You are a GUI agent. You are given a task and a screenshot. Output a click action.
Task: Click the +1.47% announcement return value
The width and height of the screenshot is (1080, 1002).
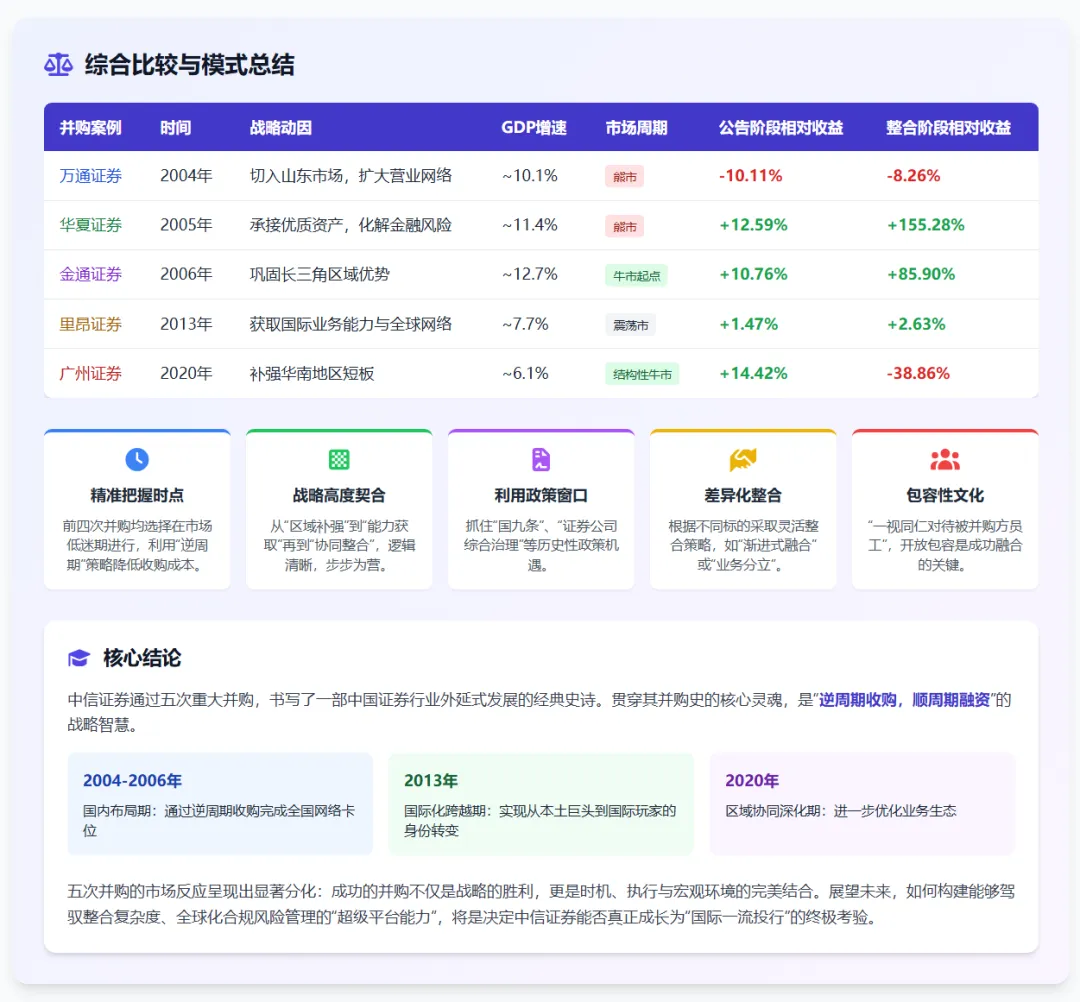(x=748, y=324)
